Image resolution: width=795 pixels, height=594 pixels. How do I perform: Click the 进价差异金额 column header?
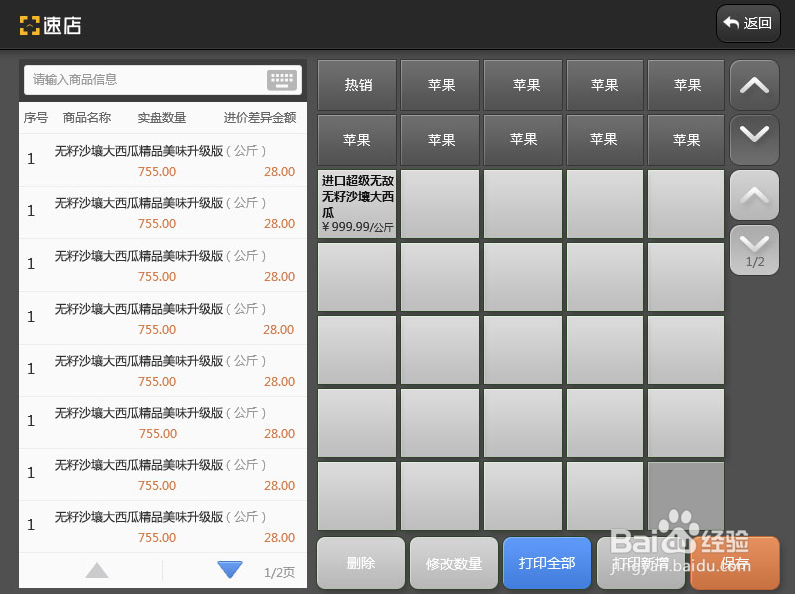point(260,118)
